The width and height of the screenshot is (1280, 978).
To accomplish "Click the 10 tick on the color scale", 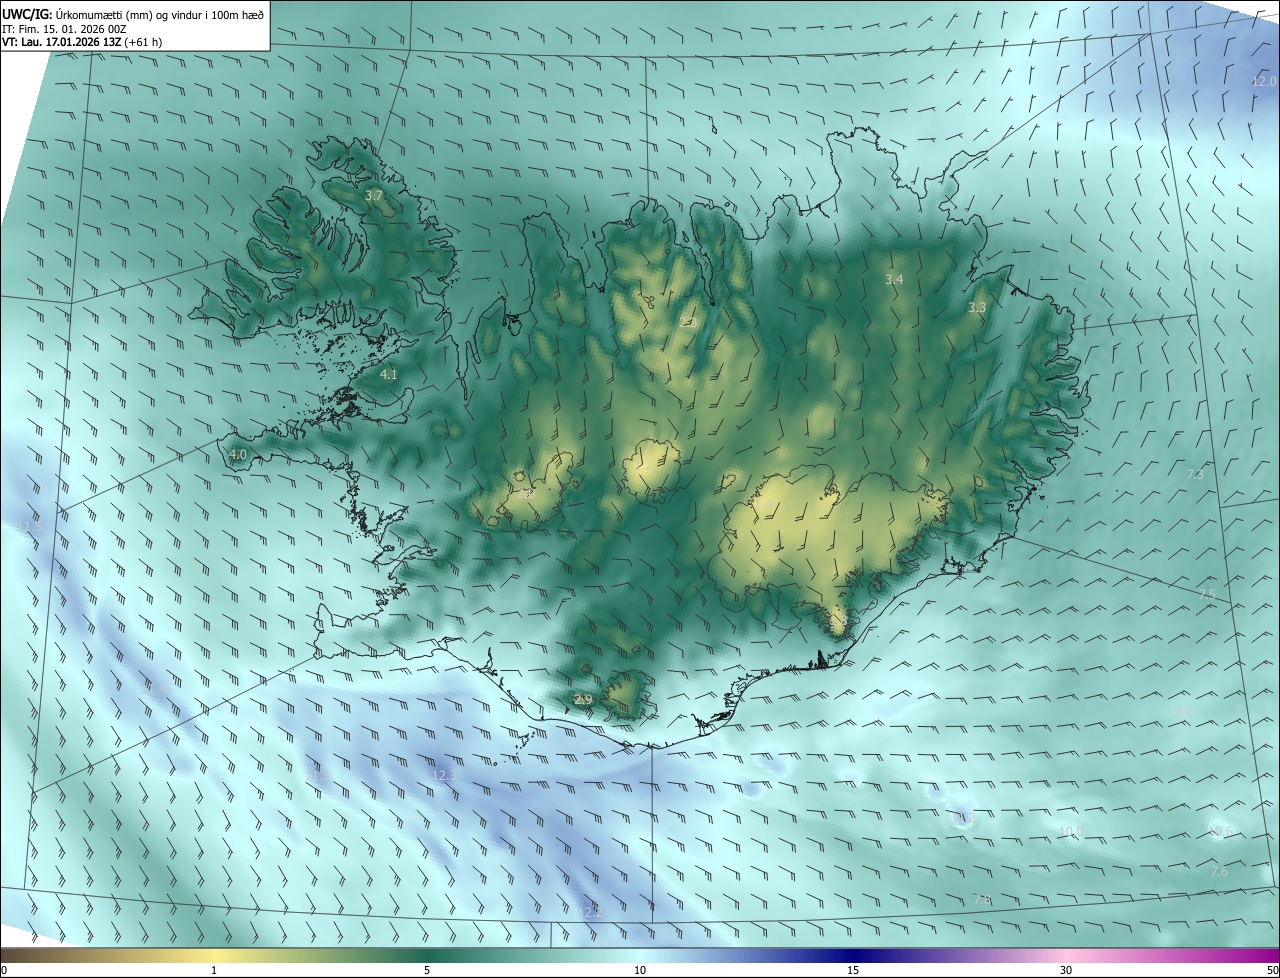I will coord(640,970).
